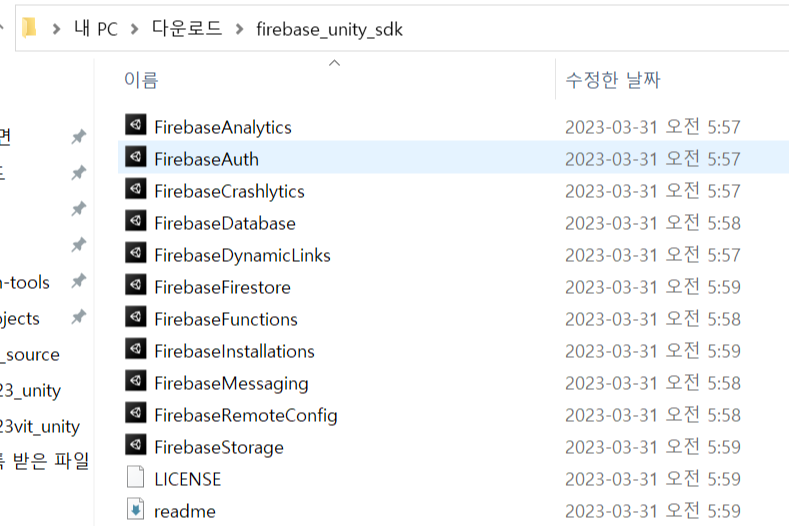Expand the chevron before firebase_unity_sdk
The height and width of the screenshot is (526, 789).
pyautogui.click(x=239, y=29)
